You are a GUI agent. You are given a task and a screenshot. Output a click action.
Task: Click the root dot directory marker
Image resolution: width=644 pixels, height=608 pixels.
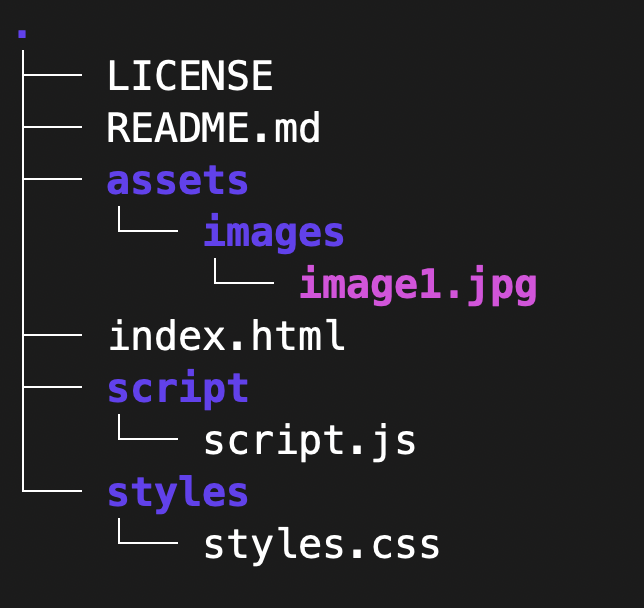tap(22, 34)
